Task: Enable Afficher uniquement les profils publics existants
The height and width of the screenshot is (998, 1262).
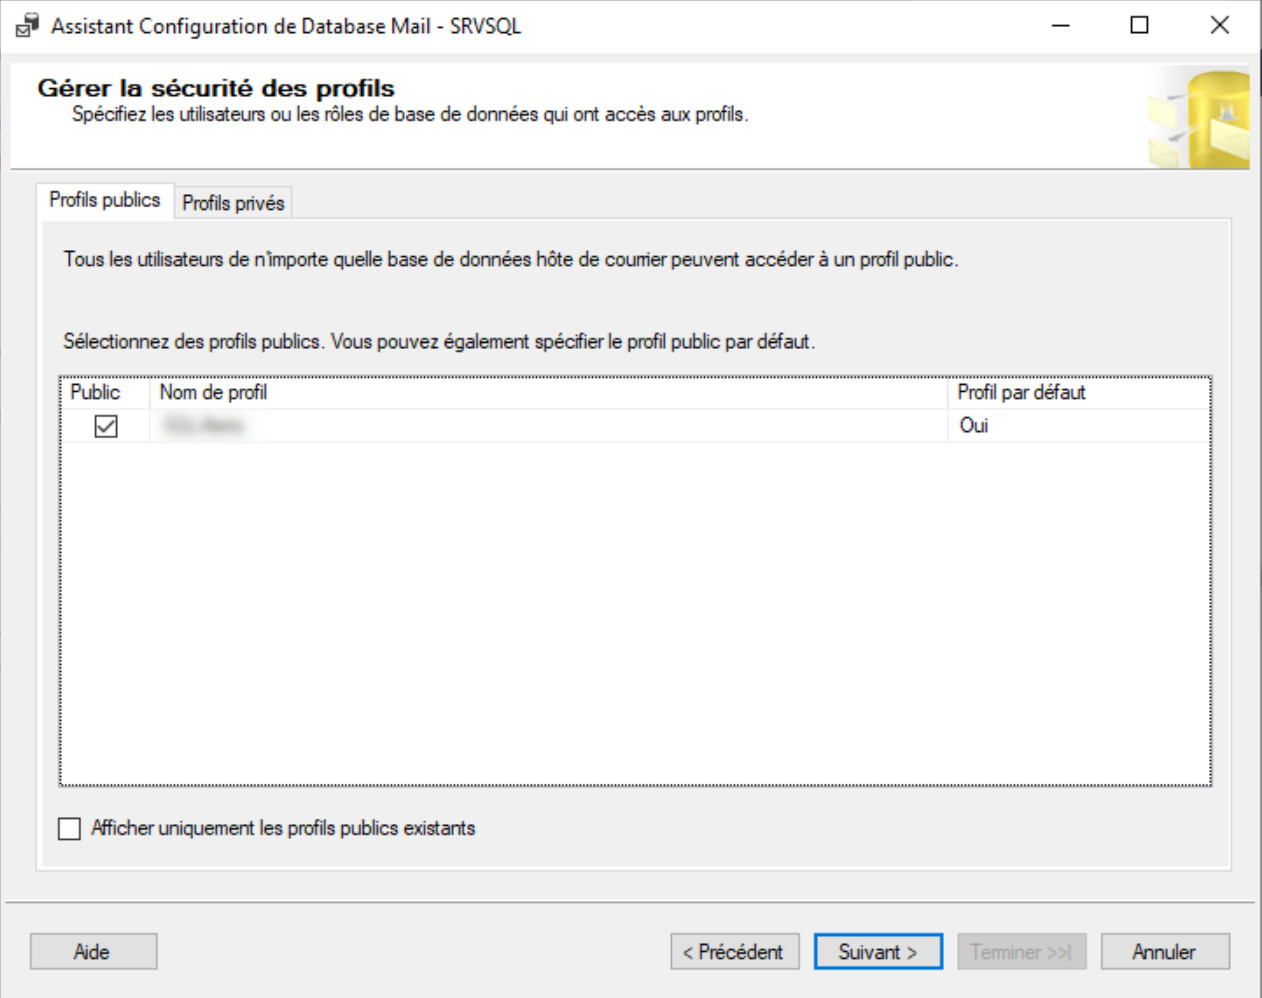Action: pyautogui.click(x=70, y=829)
